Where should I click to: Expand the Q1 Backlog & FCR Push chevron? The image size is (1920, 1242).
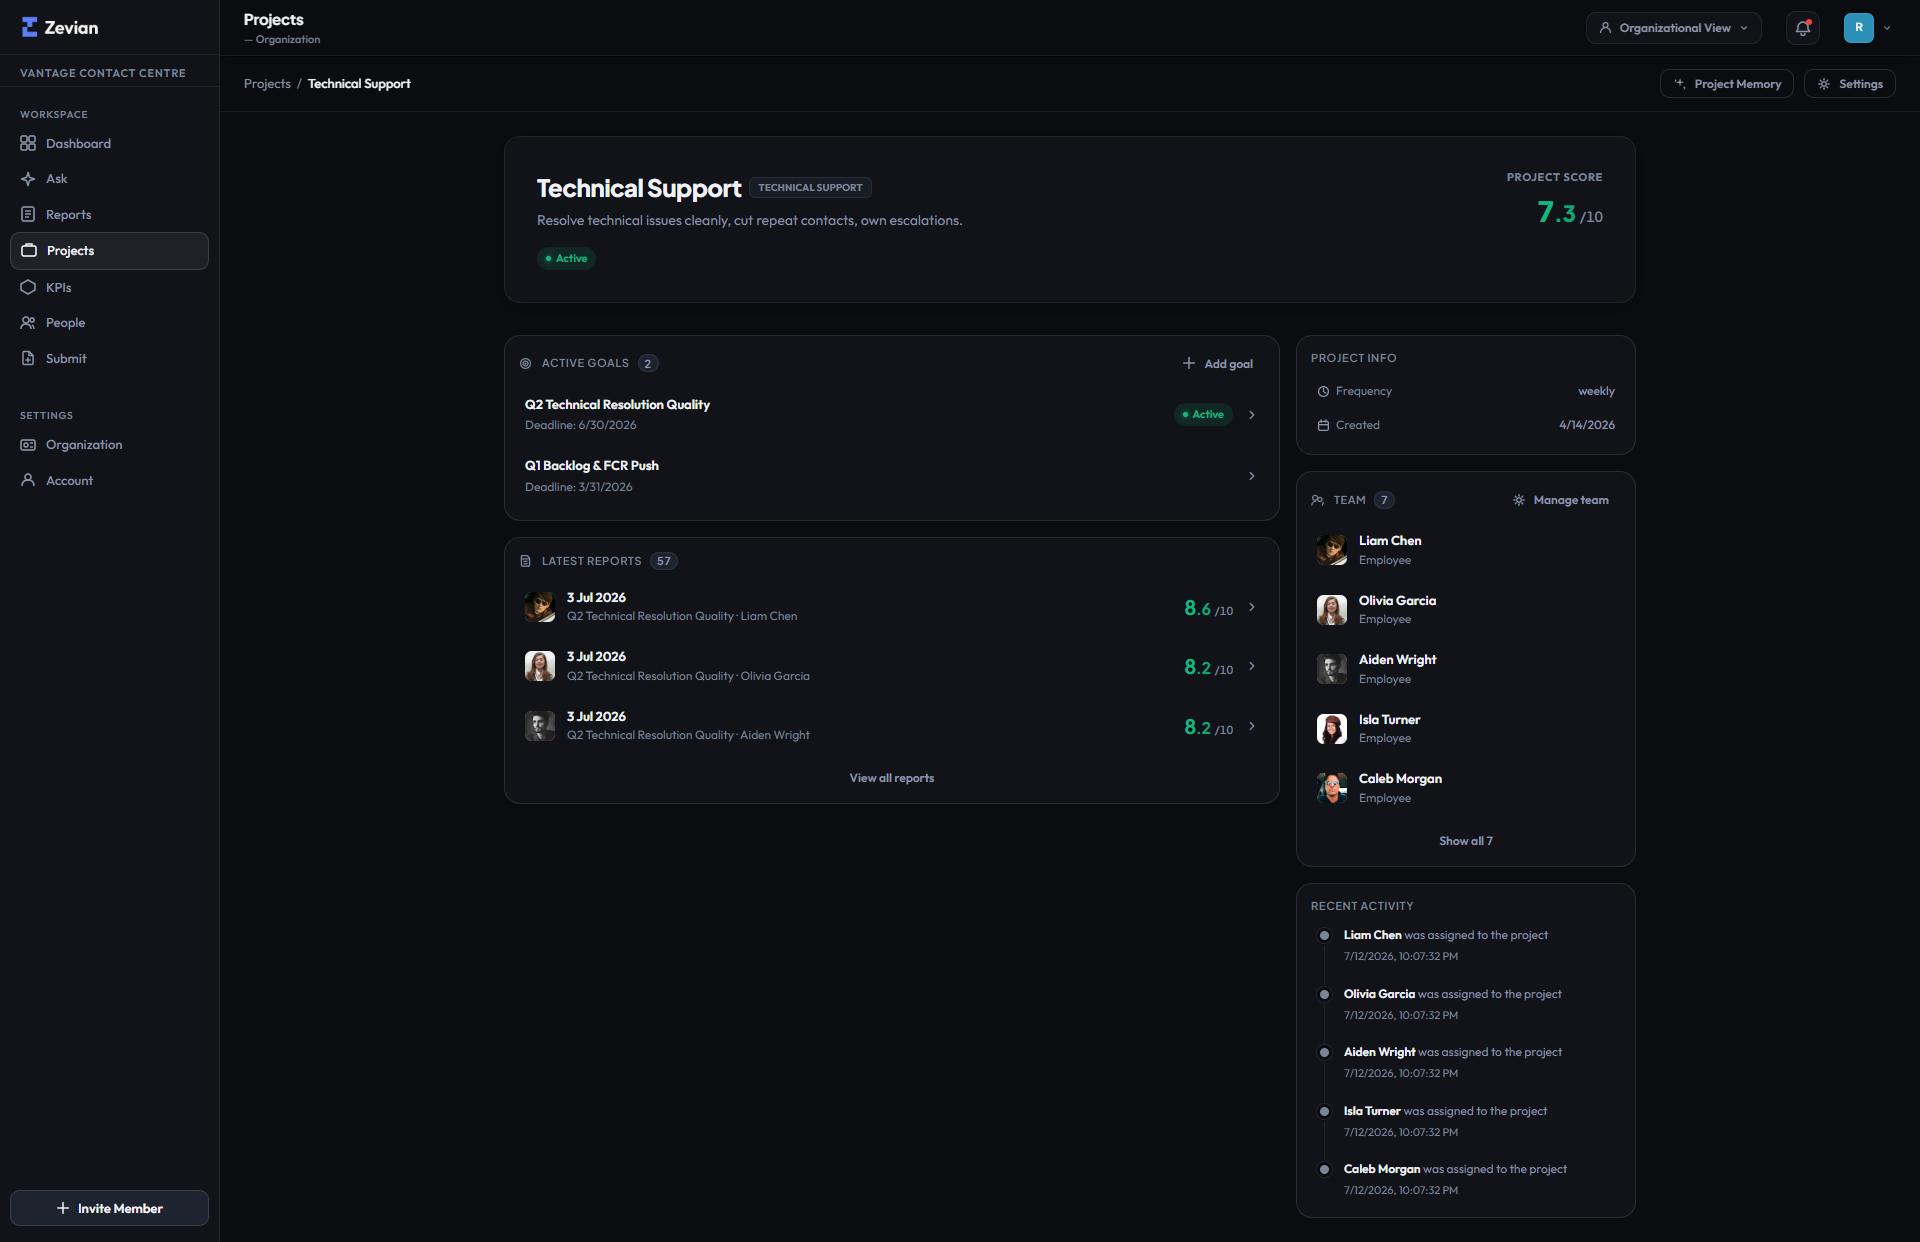coord(1252,476)
